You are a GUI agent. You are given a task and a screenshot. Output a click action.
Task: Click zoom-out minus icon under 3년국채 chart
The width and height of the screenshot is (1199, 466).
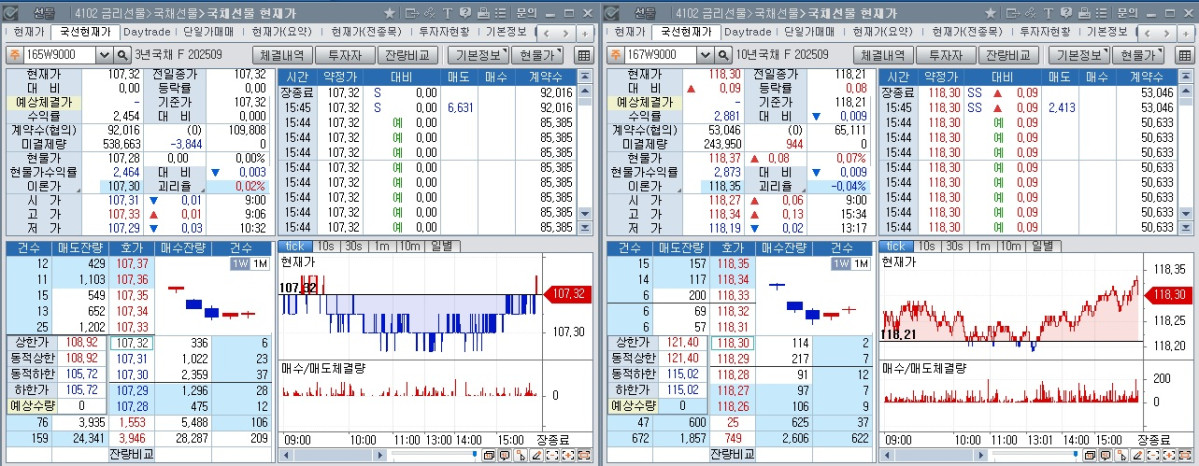[552, 455]
